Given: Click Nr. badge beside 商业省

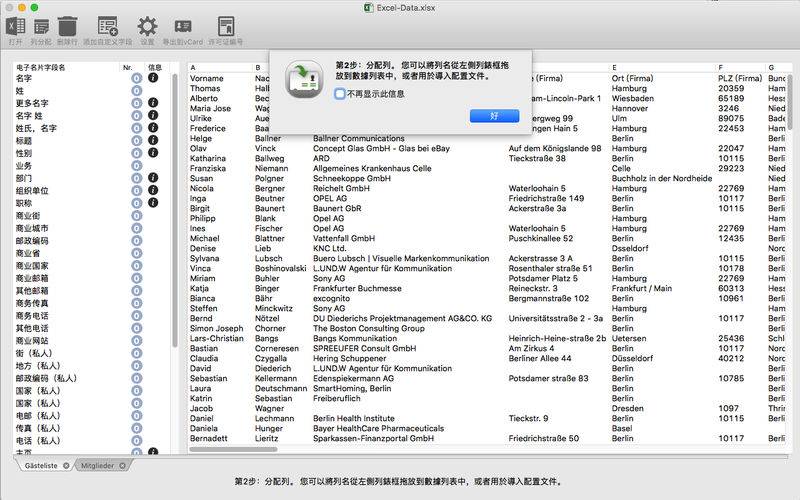Looking at the screenshot, I should click(137, 253).
